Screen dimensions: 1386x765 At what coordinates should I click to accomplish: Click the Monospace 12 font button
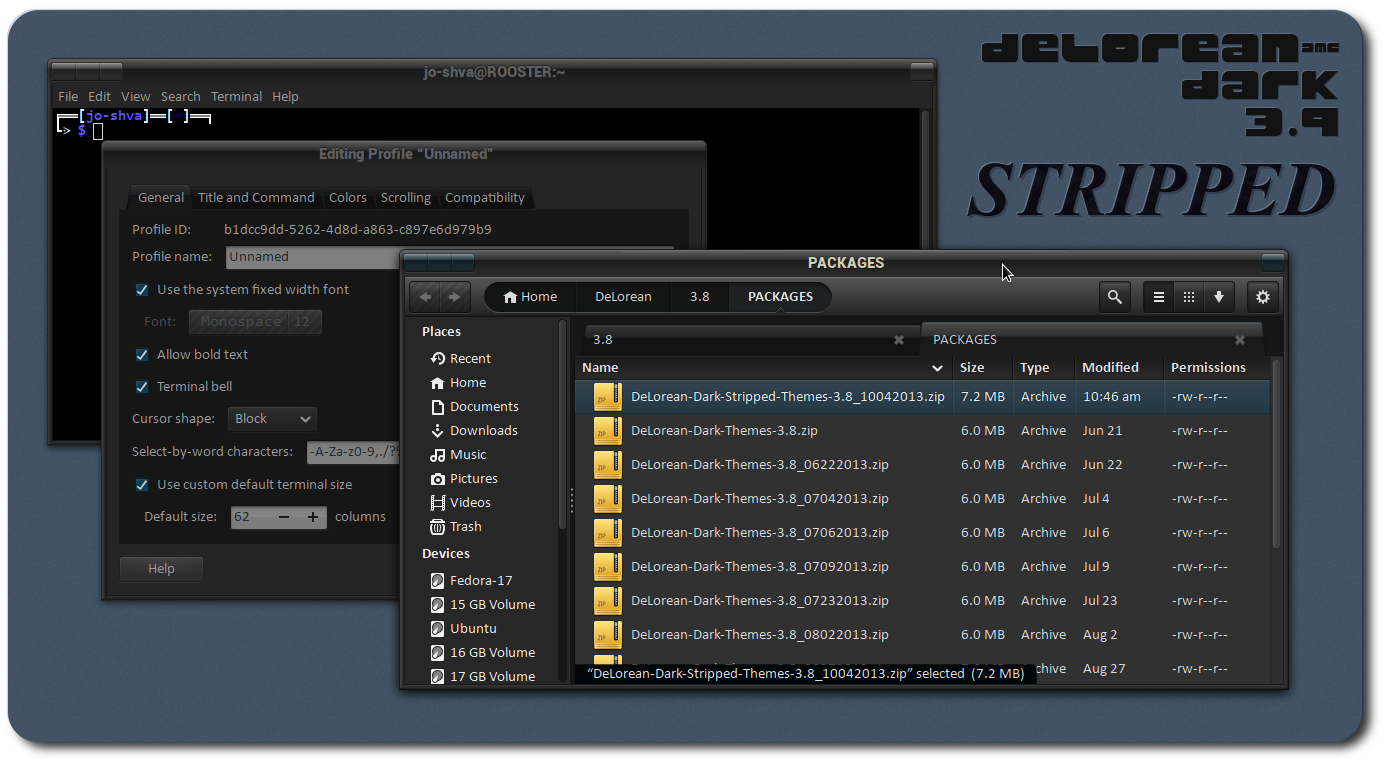255,322
